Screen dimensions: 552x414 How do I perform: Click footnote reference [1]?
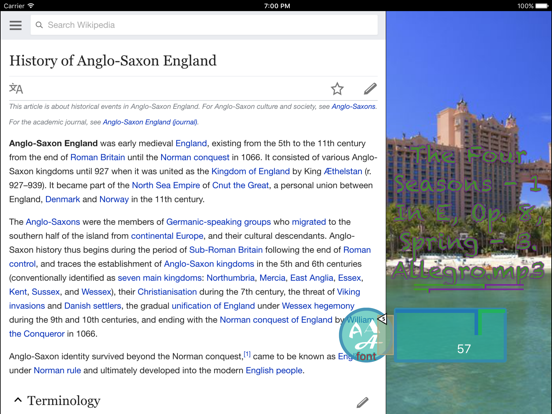click(247, 354)
